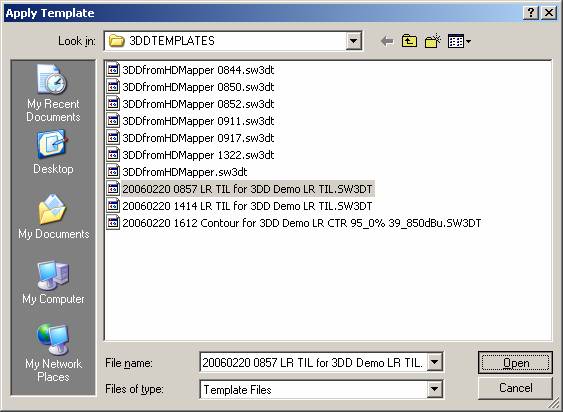Select the 20060220 1612 Contour template file
This screenshot has height=412, width=563.
[294, 223]
